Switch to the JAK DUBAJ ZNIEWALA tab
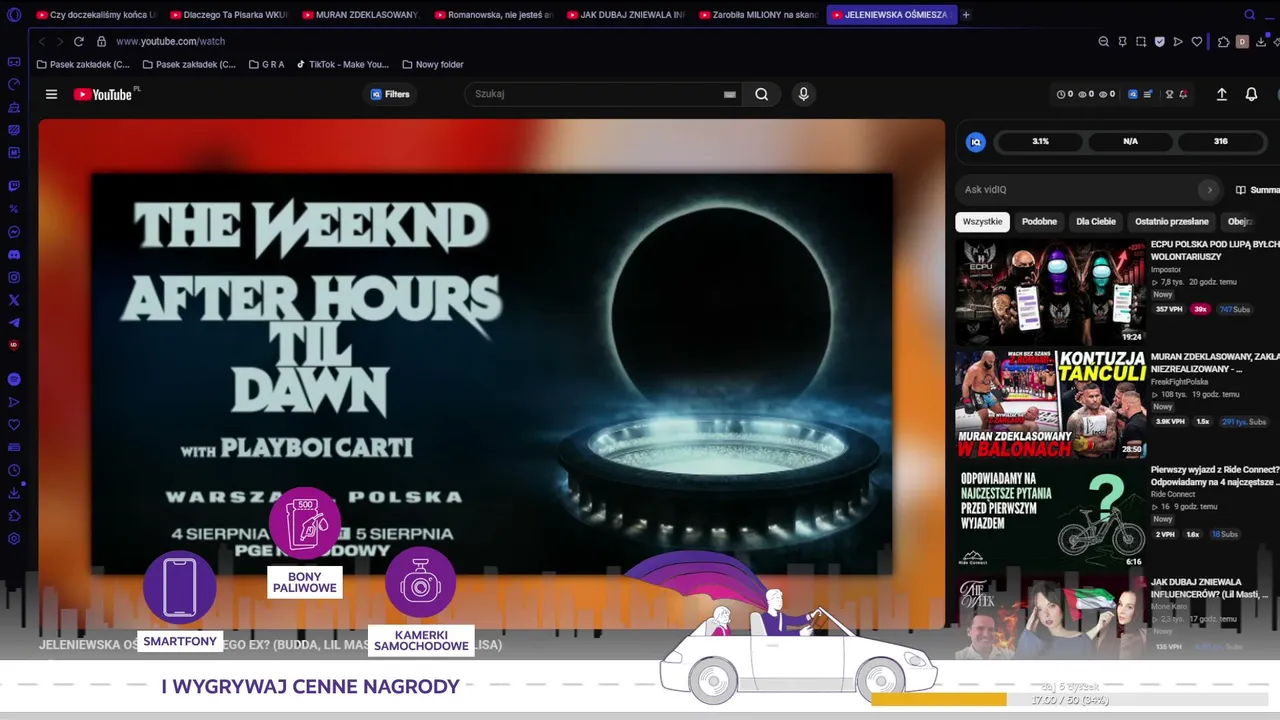 pyautogui.click(x=625, y=15)
